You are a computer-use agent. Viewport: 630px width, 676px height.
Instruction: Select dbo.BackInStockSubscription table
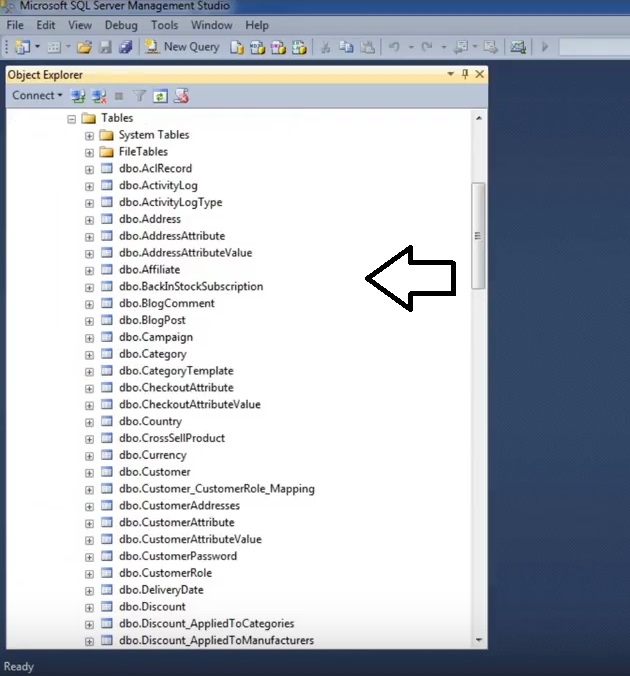point(191,286)
